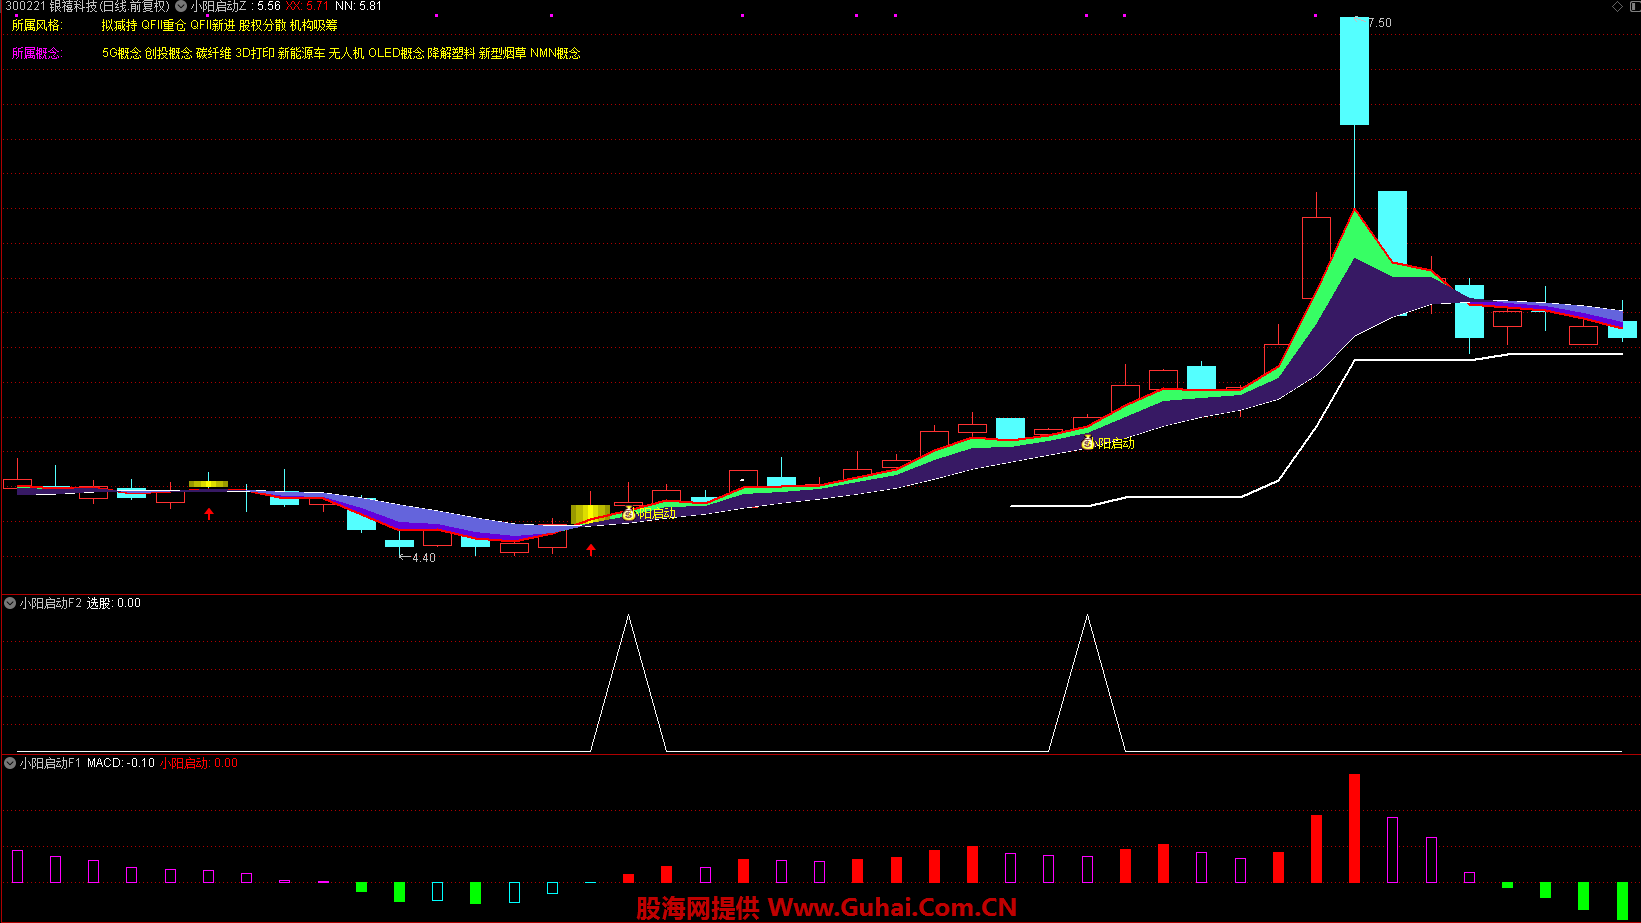Screen dimensions: 1641x923
Task: Click the 小阳启动Z indicator name label
Action: tap(218, 6)
